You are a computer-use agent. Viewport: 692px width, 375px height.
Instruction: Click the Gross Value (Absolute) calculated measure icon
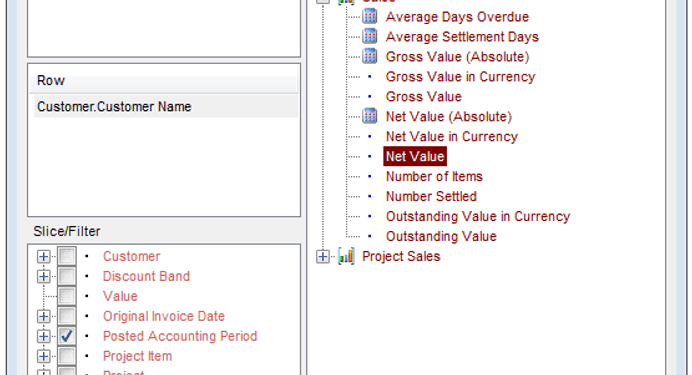pos(370,56)
